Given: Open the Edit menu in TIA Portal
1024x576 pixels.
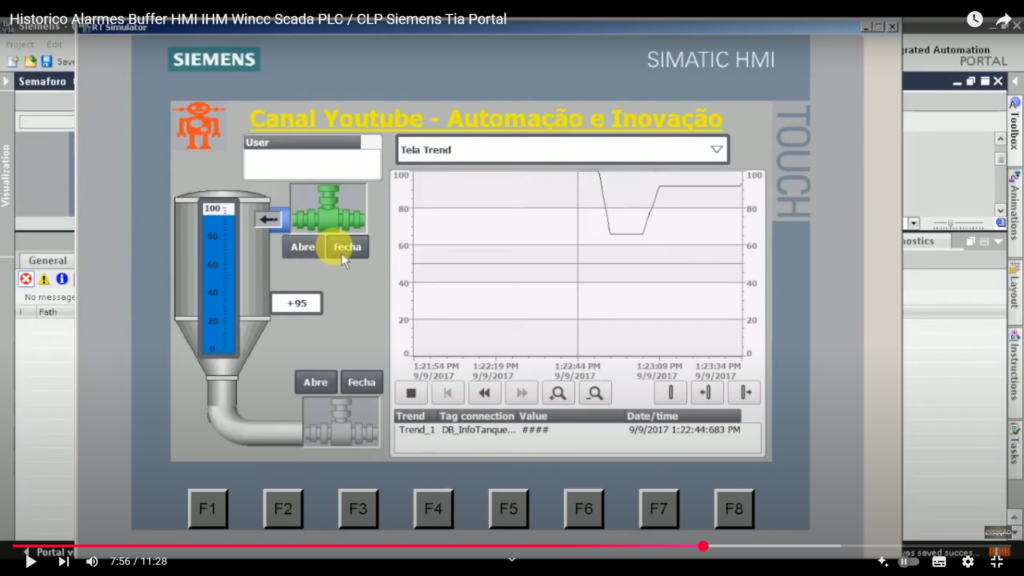Looking at the screenshot, I should (x=54, y=44).
